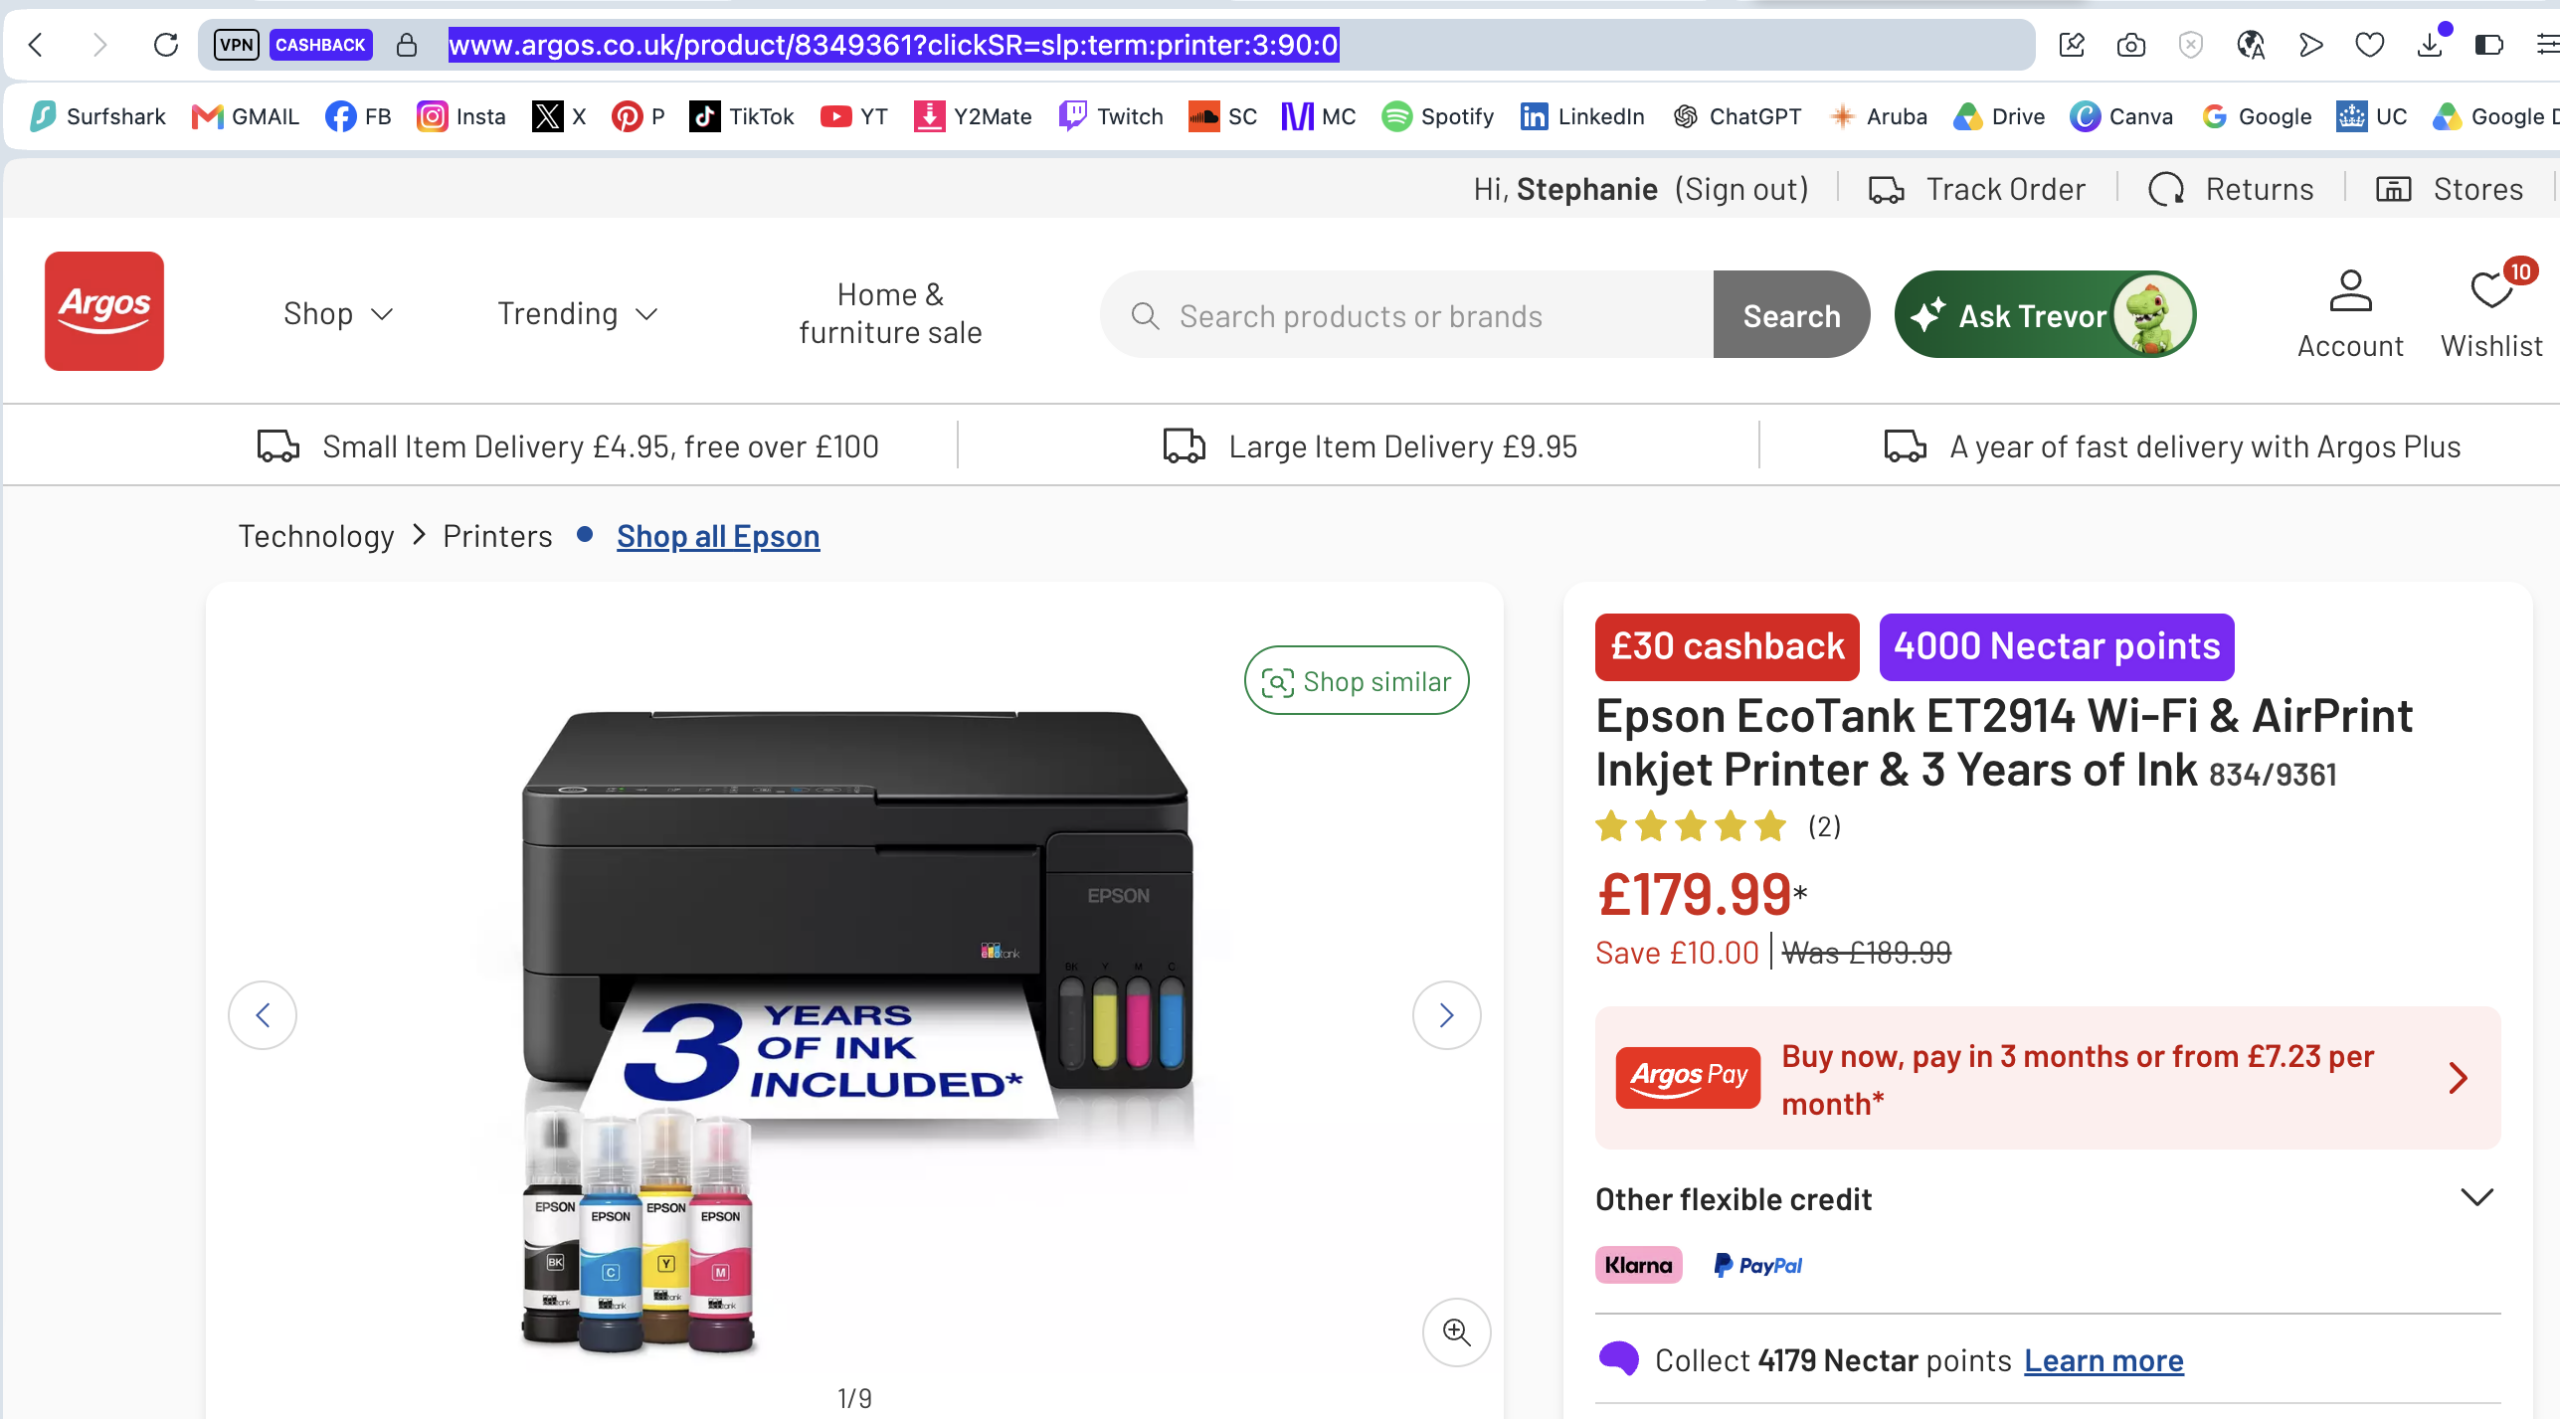Open the snapshot camera icon in browser toolbar
2560x1419 pixels.
2131,45
